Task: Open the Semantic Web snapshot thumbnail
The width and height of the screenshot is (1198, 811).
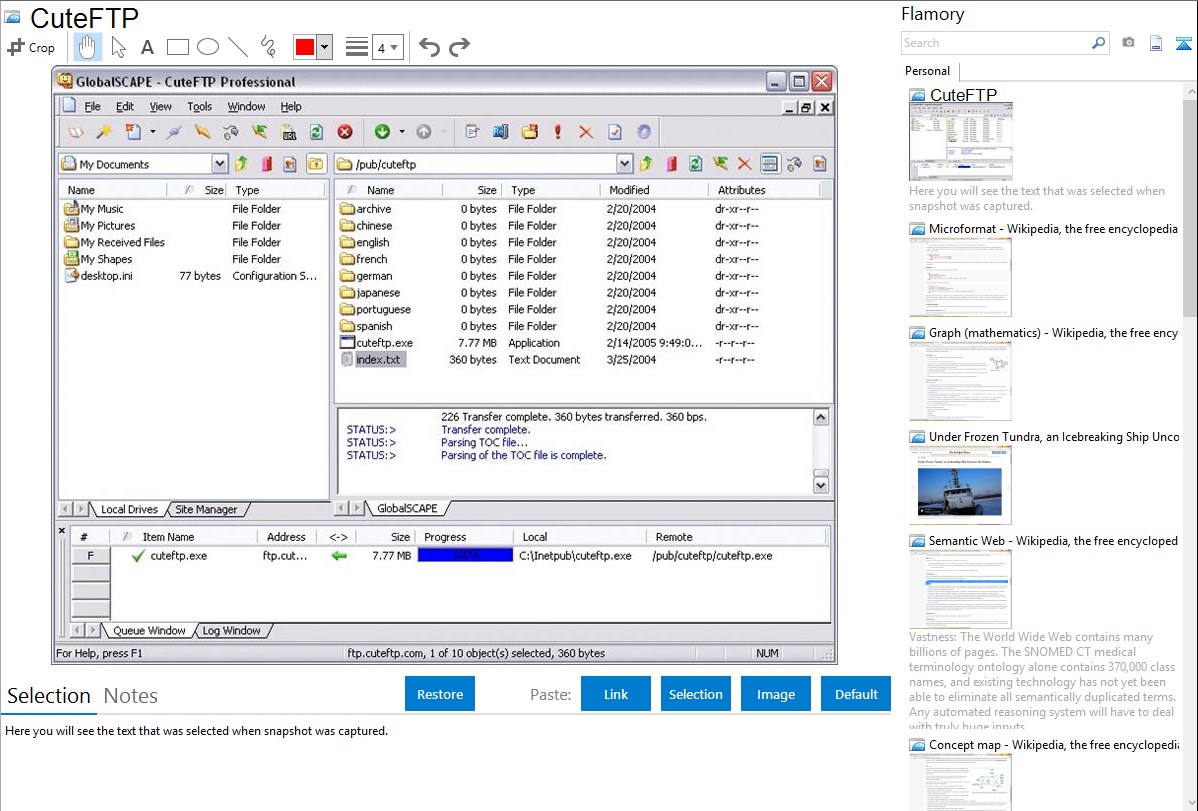Action: click(960, 588)
